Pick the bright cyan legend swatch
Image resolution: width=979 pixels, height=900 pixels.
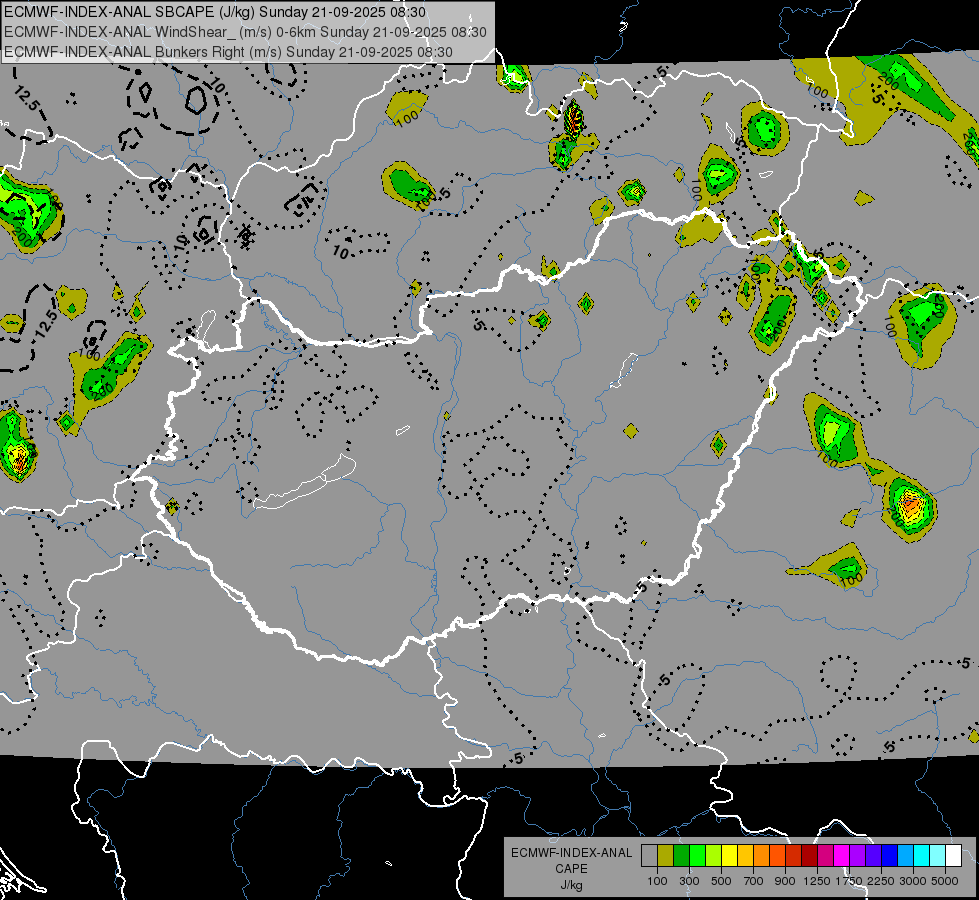click(922, 856)
